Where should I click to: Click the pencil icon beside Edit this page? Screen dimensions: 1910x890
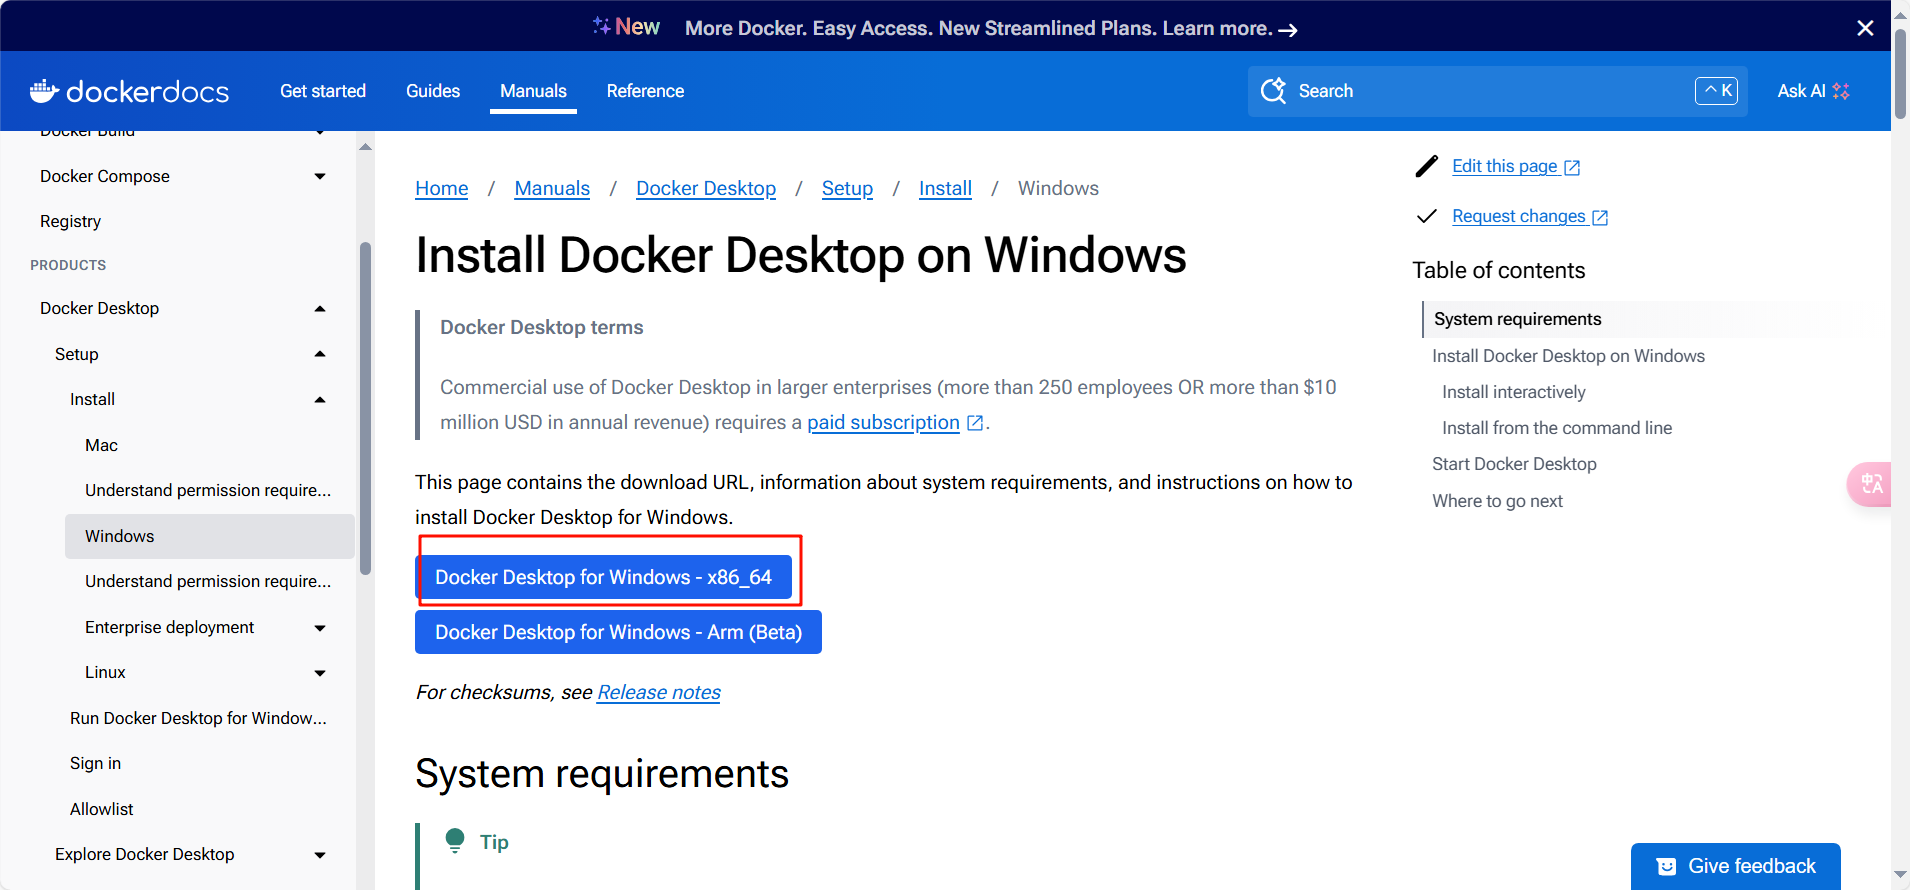(1427, 166)
